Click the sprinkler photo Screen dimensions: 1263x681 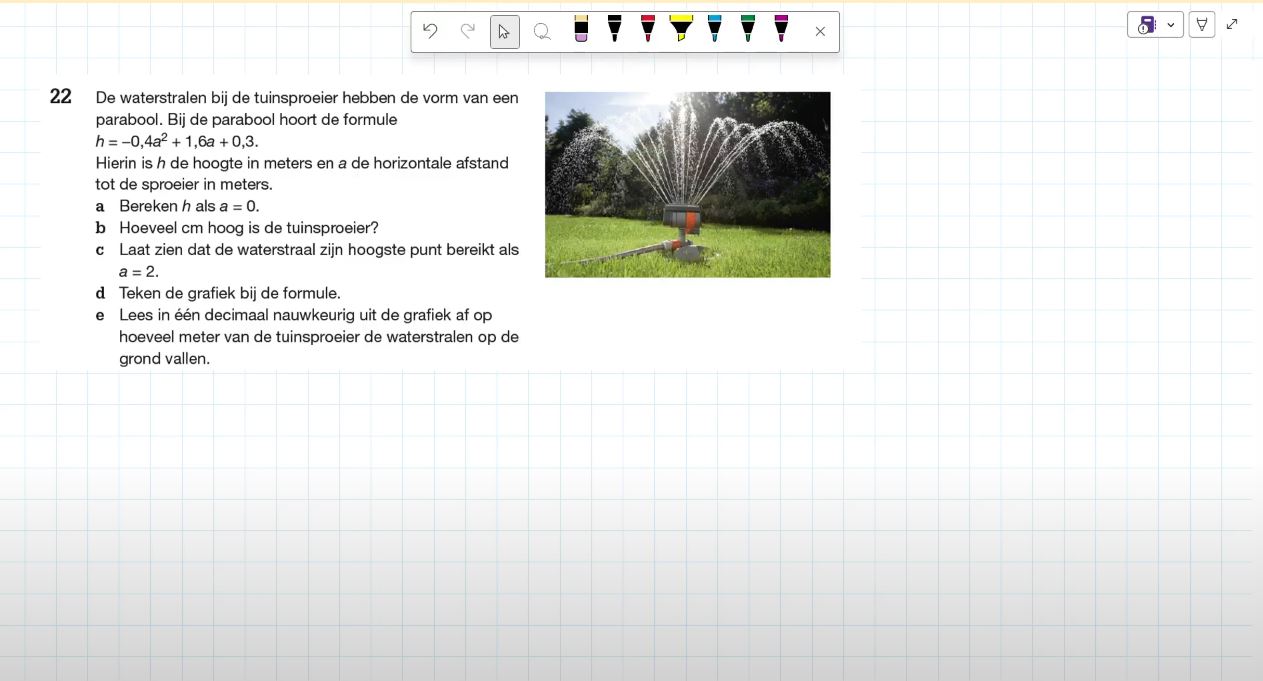pos(687,185)
